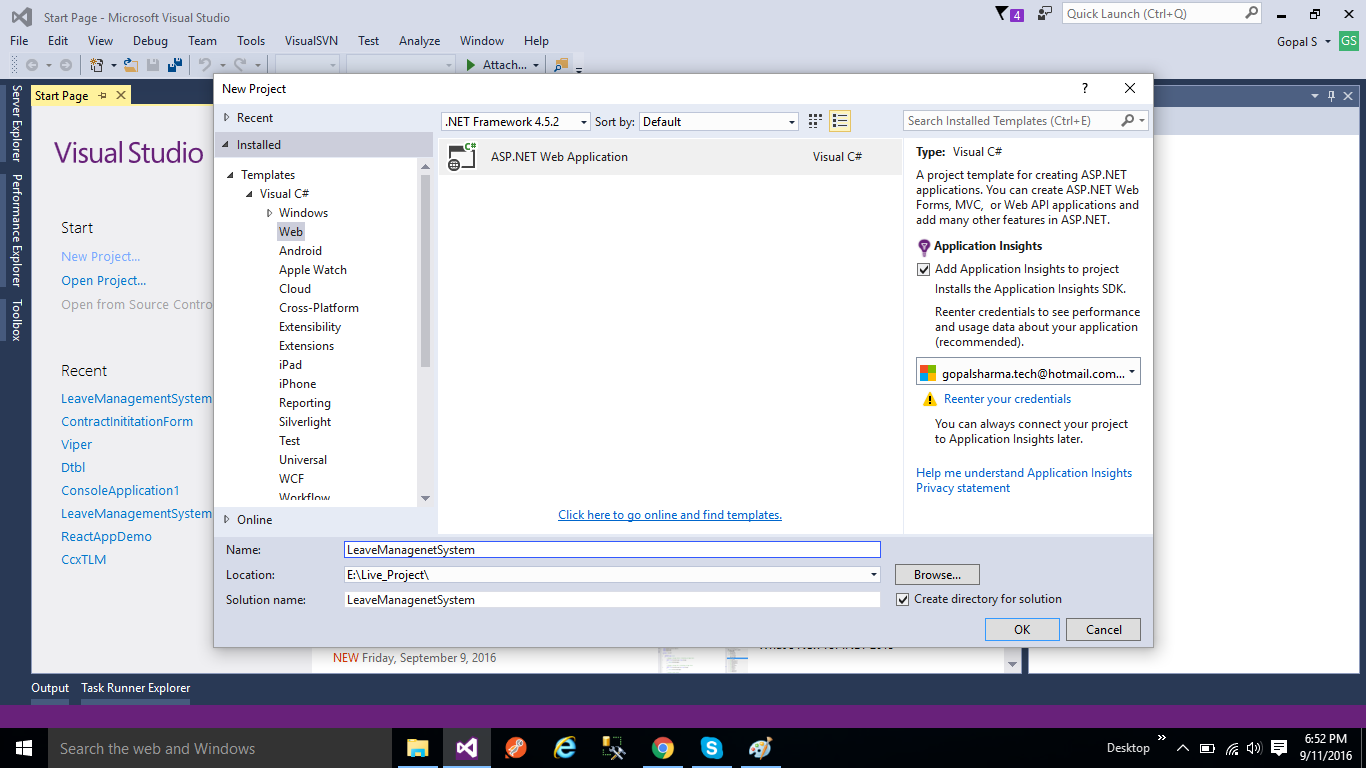Click the go online and find templates link

coord(670,515)
